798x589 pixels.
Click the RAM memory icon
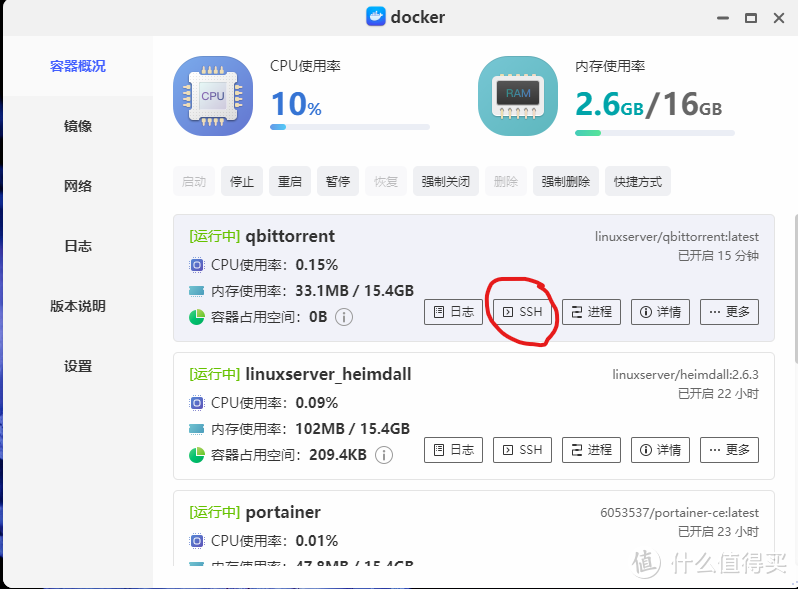518,96
